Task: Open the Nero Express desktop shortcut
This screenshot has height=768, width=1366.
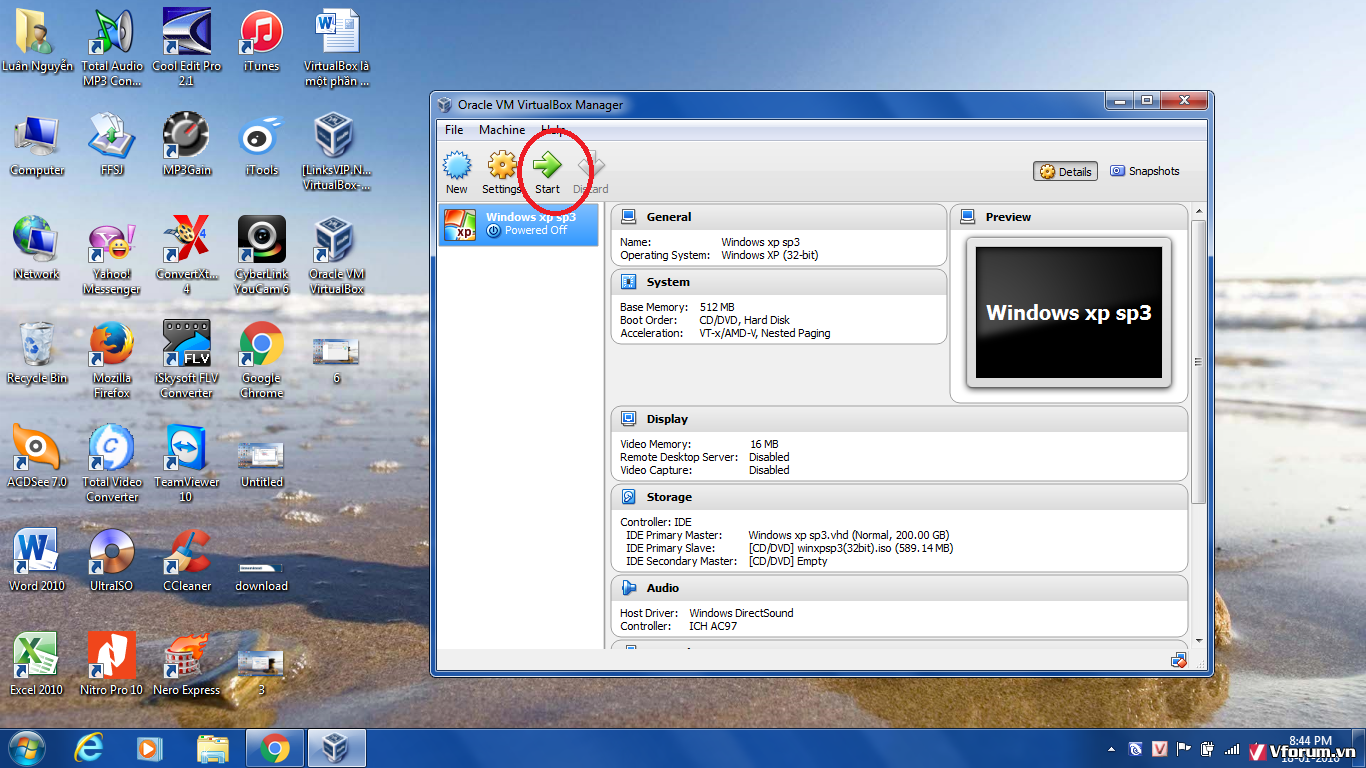Action: 187,663
